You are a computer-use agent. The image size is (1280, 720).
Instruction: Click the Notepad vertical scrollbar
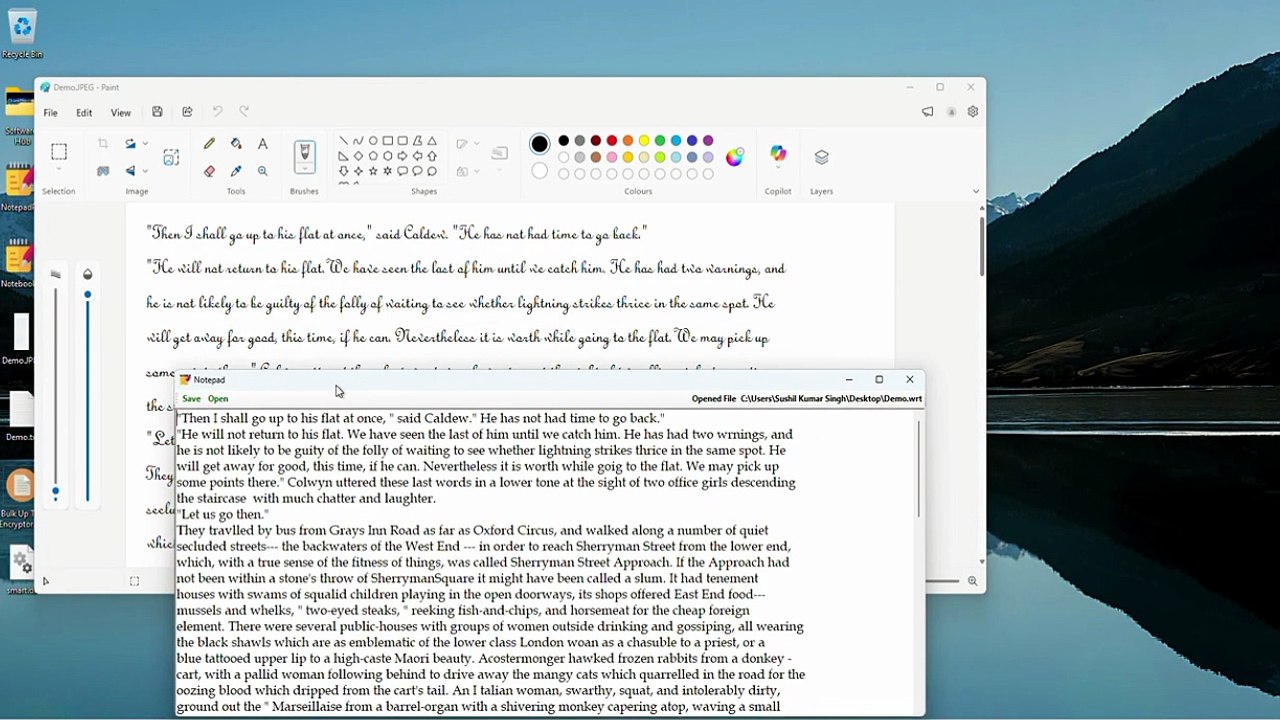coord(919,468)
